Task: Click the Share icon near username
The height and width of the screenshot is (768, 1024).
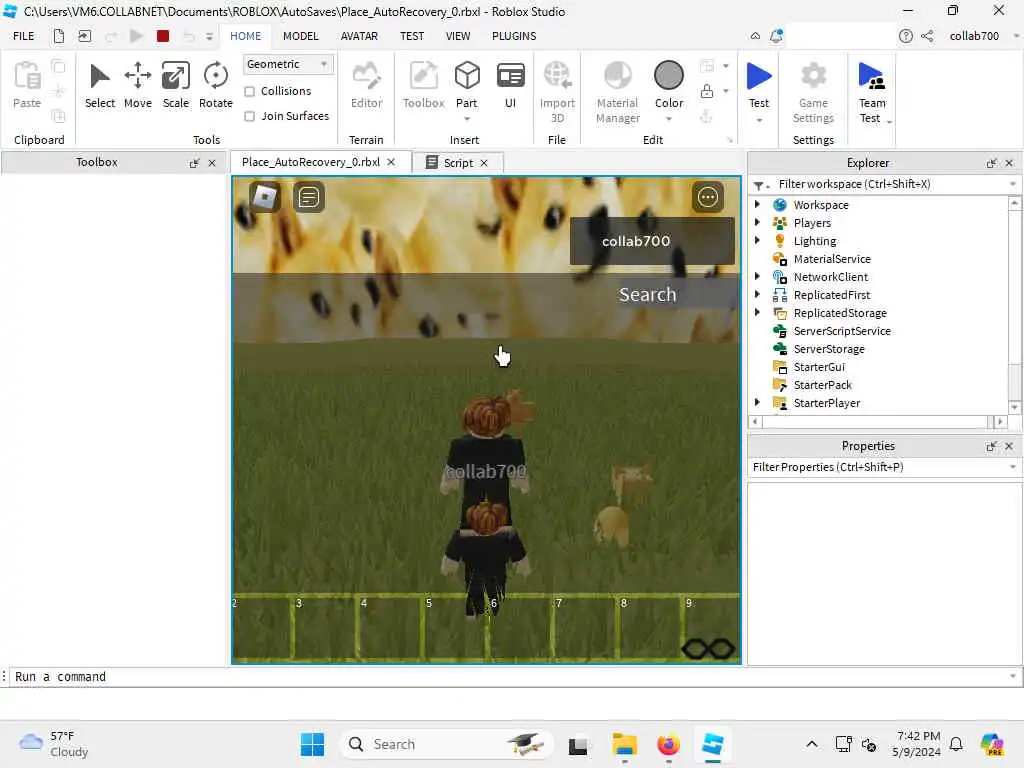Action: tap(927, 36)
